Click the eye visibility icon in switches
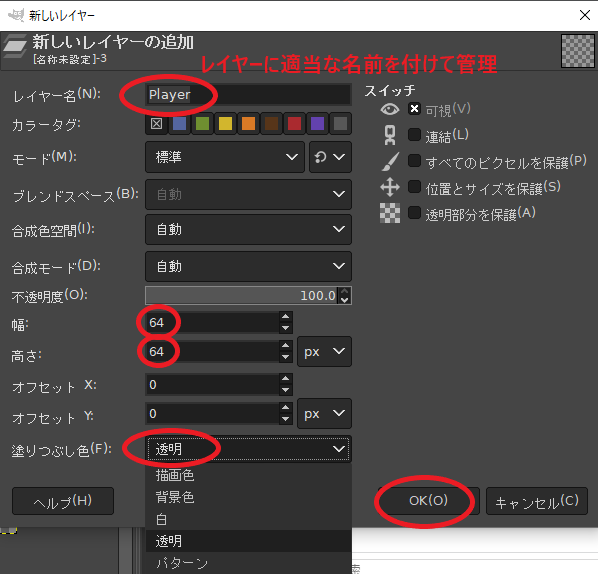 [x=390, y=110]
